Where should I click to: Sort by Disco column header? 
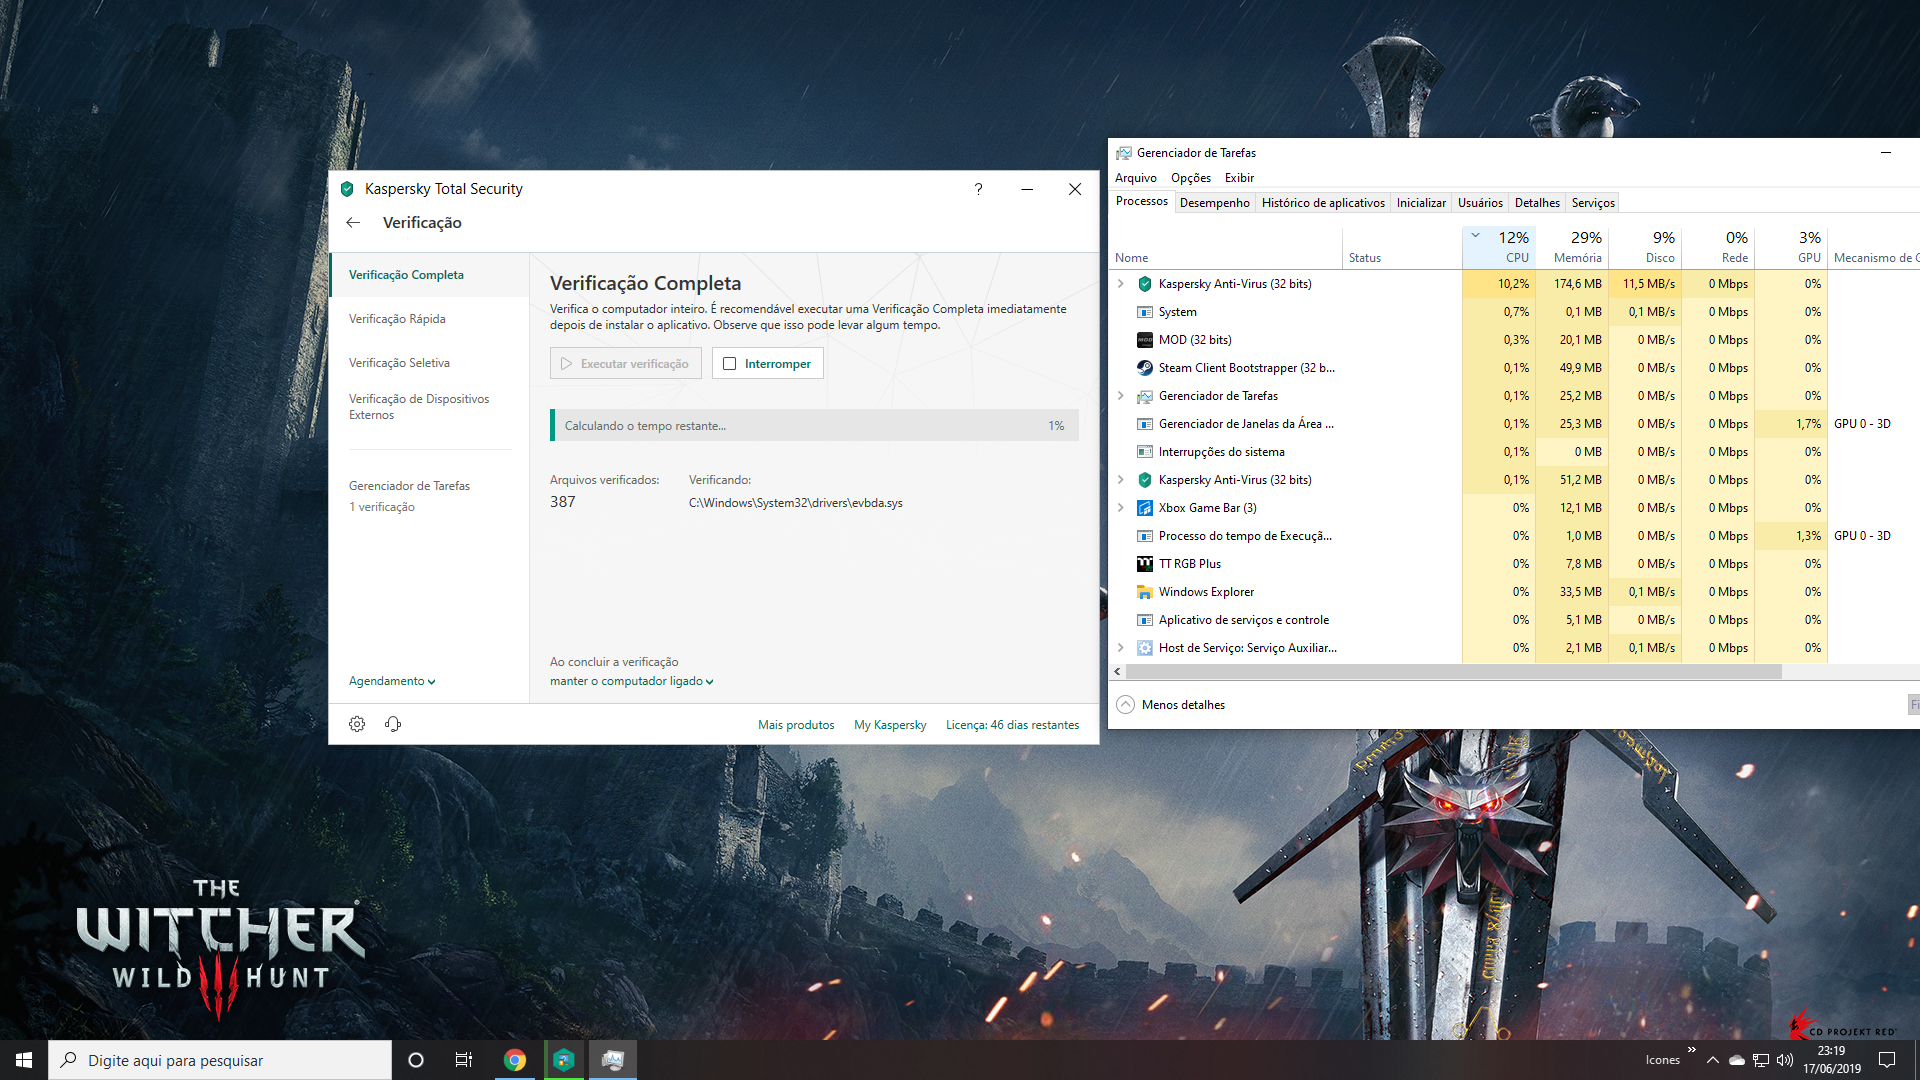1644,247
